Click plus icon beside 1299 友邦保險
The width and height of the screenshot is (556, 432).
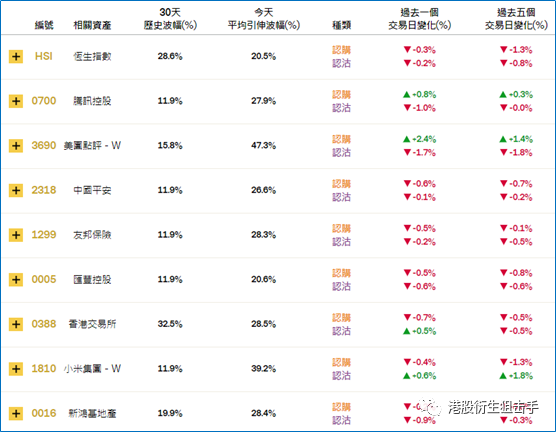coord(16,235)
